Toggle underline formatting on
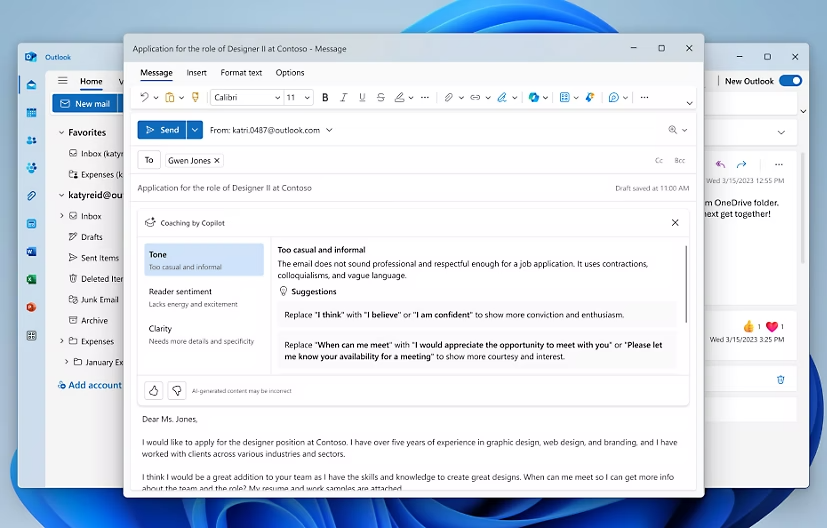 [x=362, y=98]
